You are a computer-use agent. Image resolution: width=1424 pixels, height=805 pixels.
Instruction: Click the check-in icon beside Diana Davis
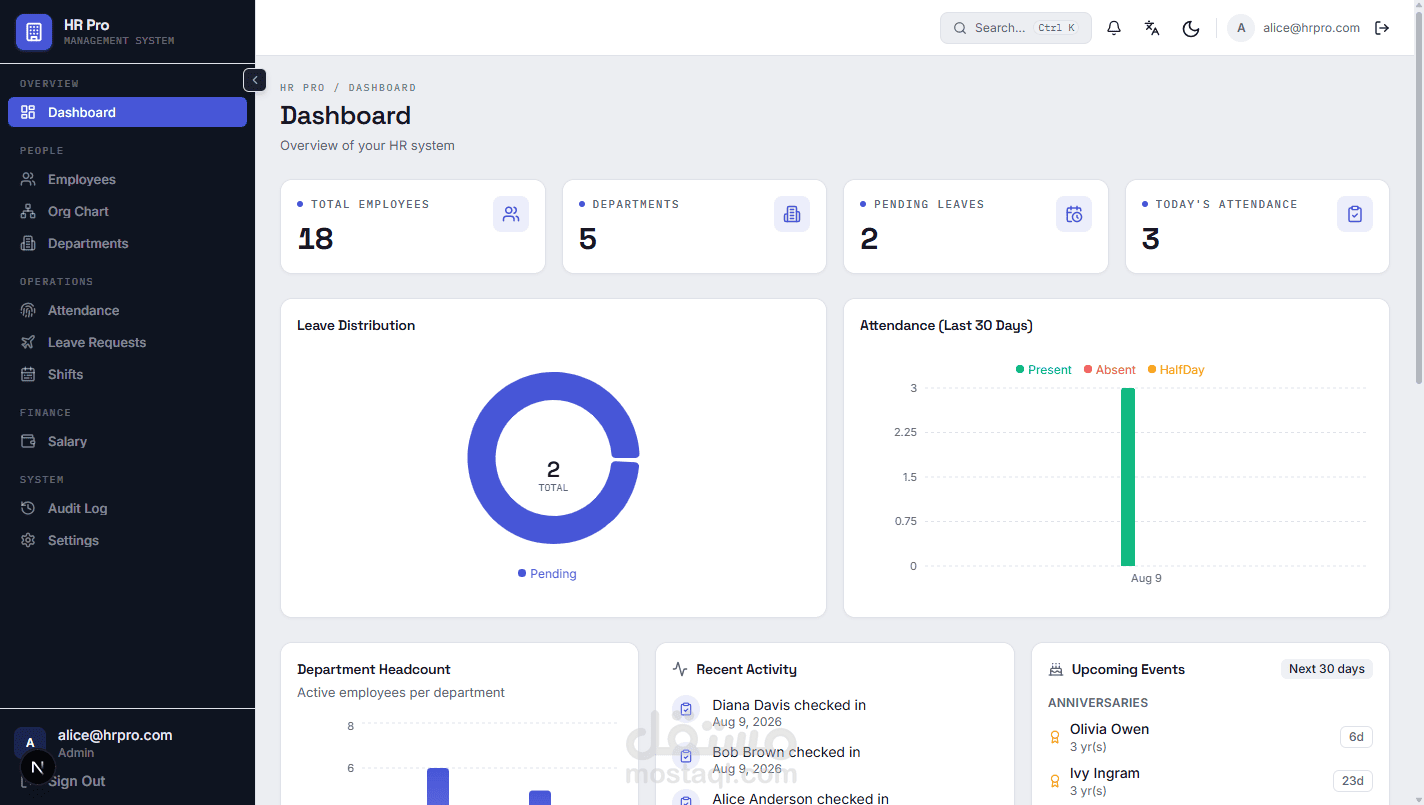point(686,709)
